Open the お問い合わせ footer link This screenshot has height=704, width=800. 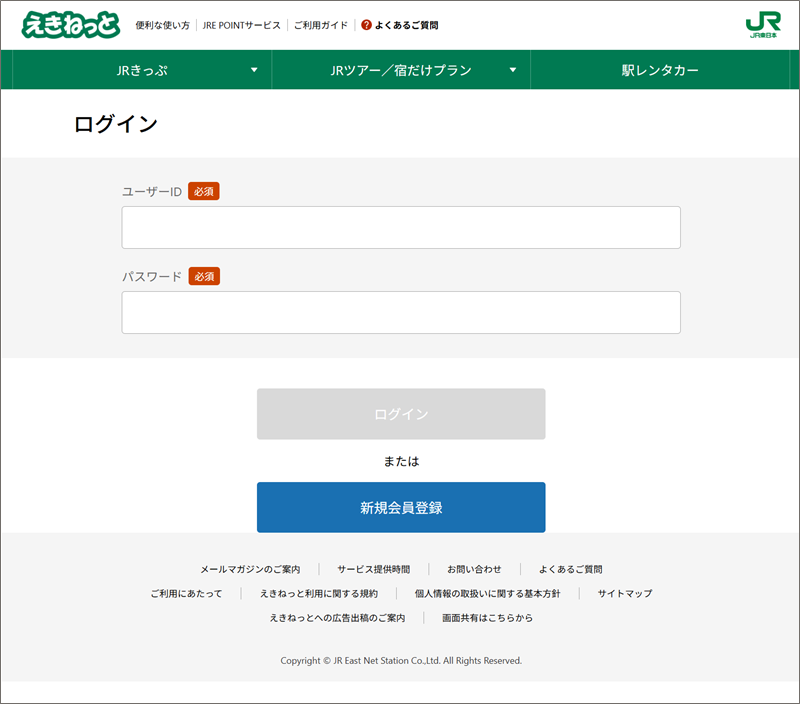click(474, 569)
